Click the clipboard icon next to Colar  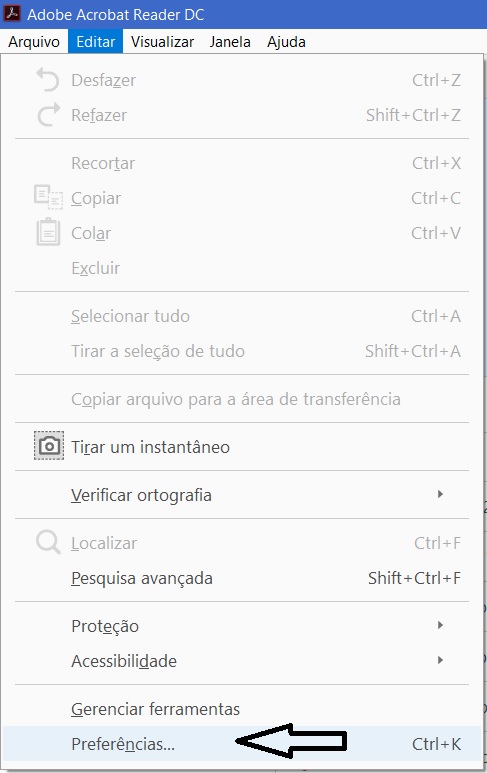click(x=48, y=232)
